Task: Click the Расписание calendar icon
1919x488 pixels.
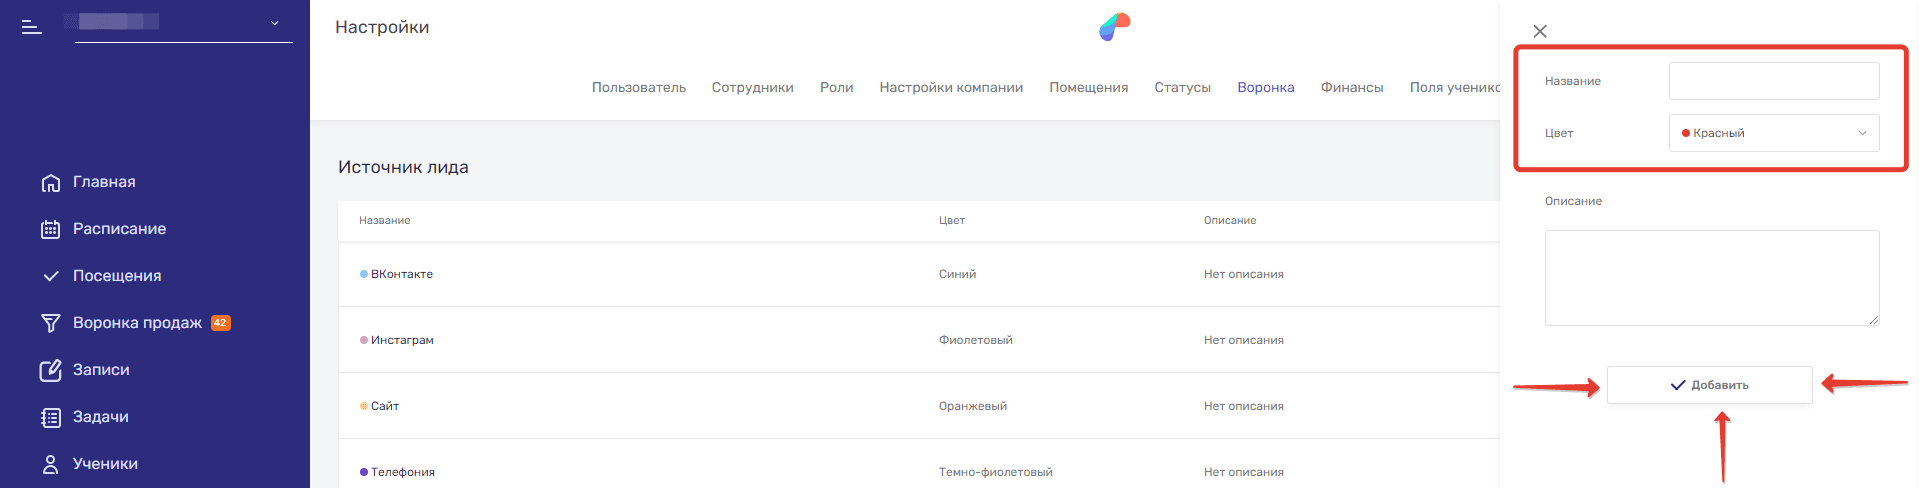Action: 51,229
